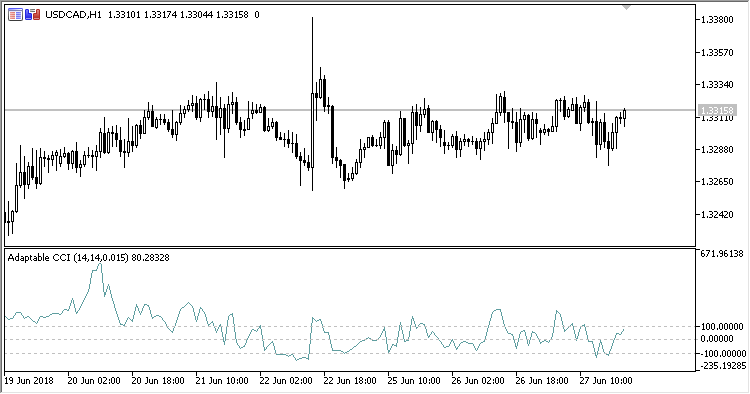Click the 25 Jun 10:00 time label

click(x=414, y=381)
